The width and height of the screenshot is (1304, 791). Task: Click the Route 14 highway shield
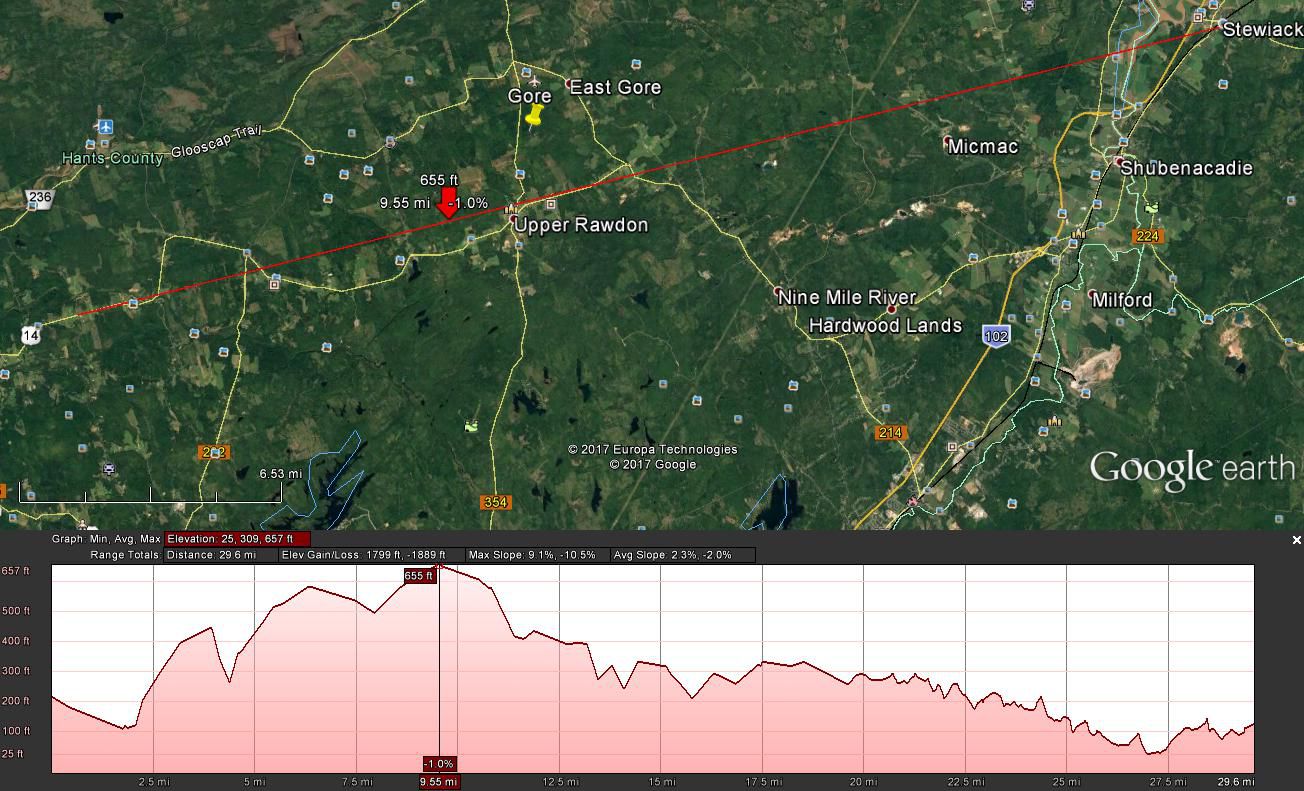[x=31, y=336]
